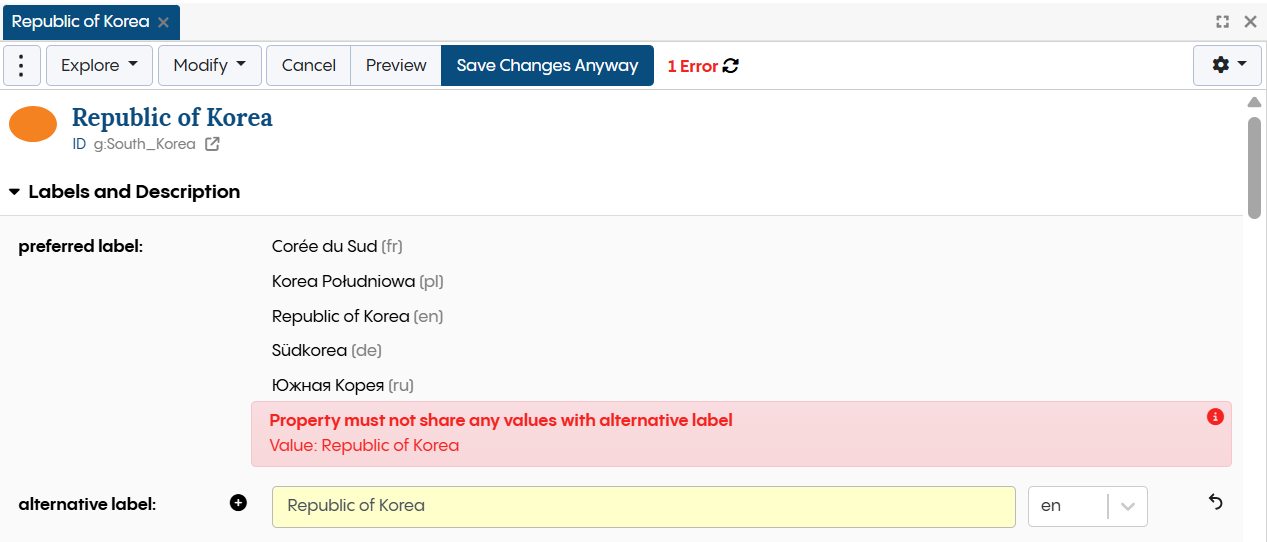
Task: Revert the alternative label change
Action: [1215, 503]
